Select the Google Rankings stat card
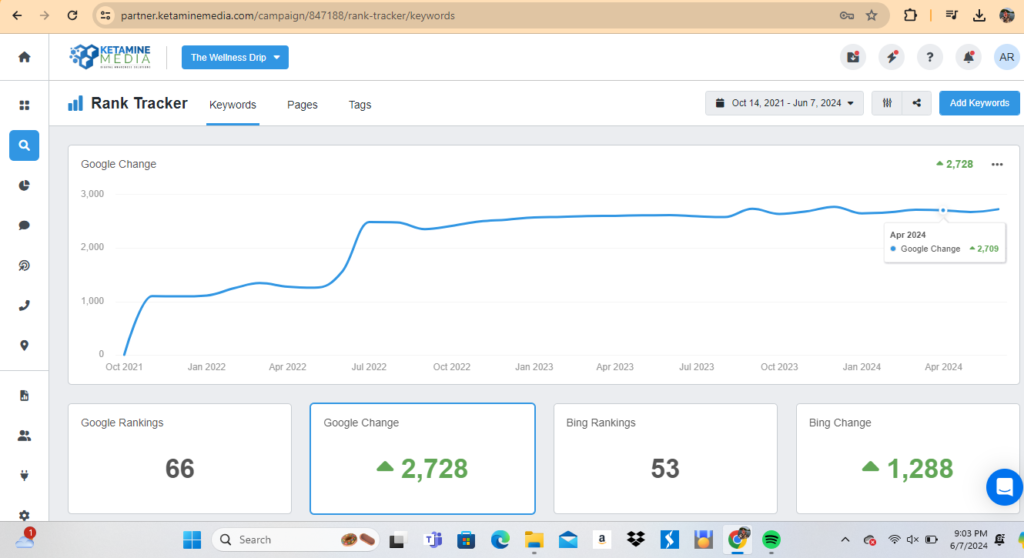Image resolution: width=1024 pixels, height=558 pixels. point(180,458)
